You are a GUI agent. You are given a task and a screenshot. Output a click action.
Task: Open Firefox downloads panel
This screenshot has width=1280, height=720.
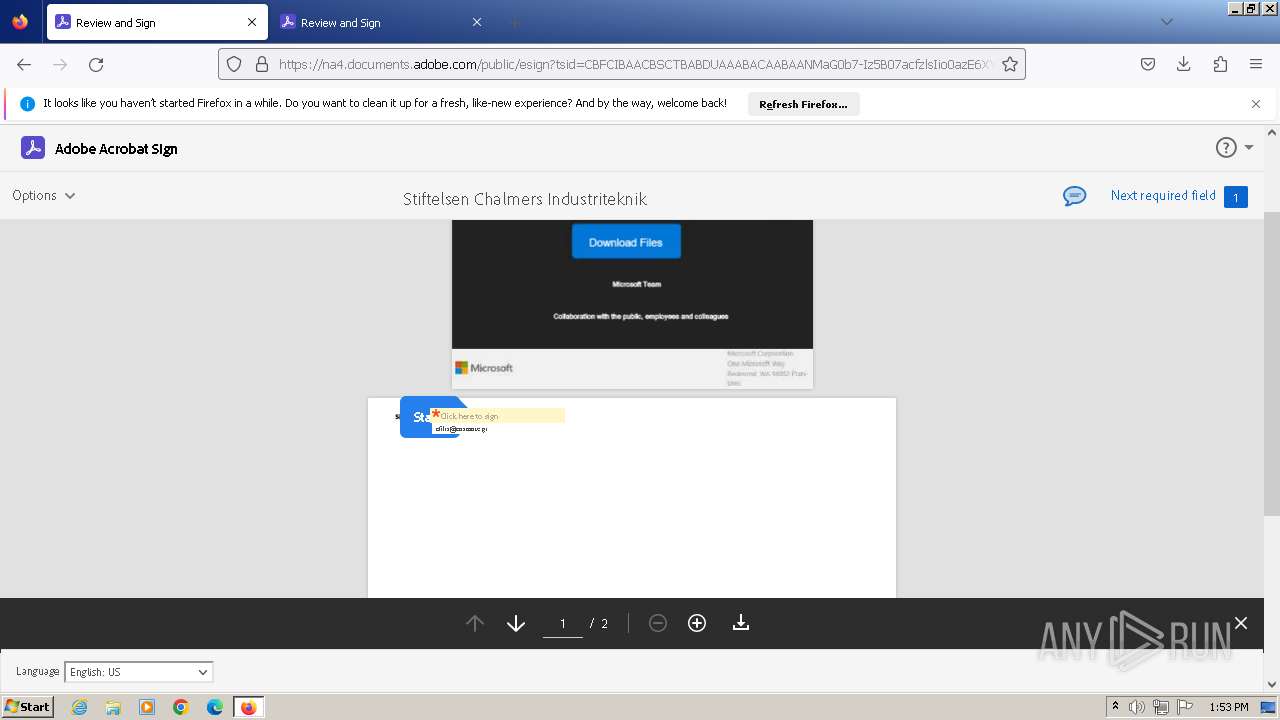[1184, 64]
